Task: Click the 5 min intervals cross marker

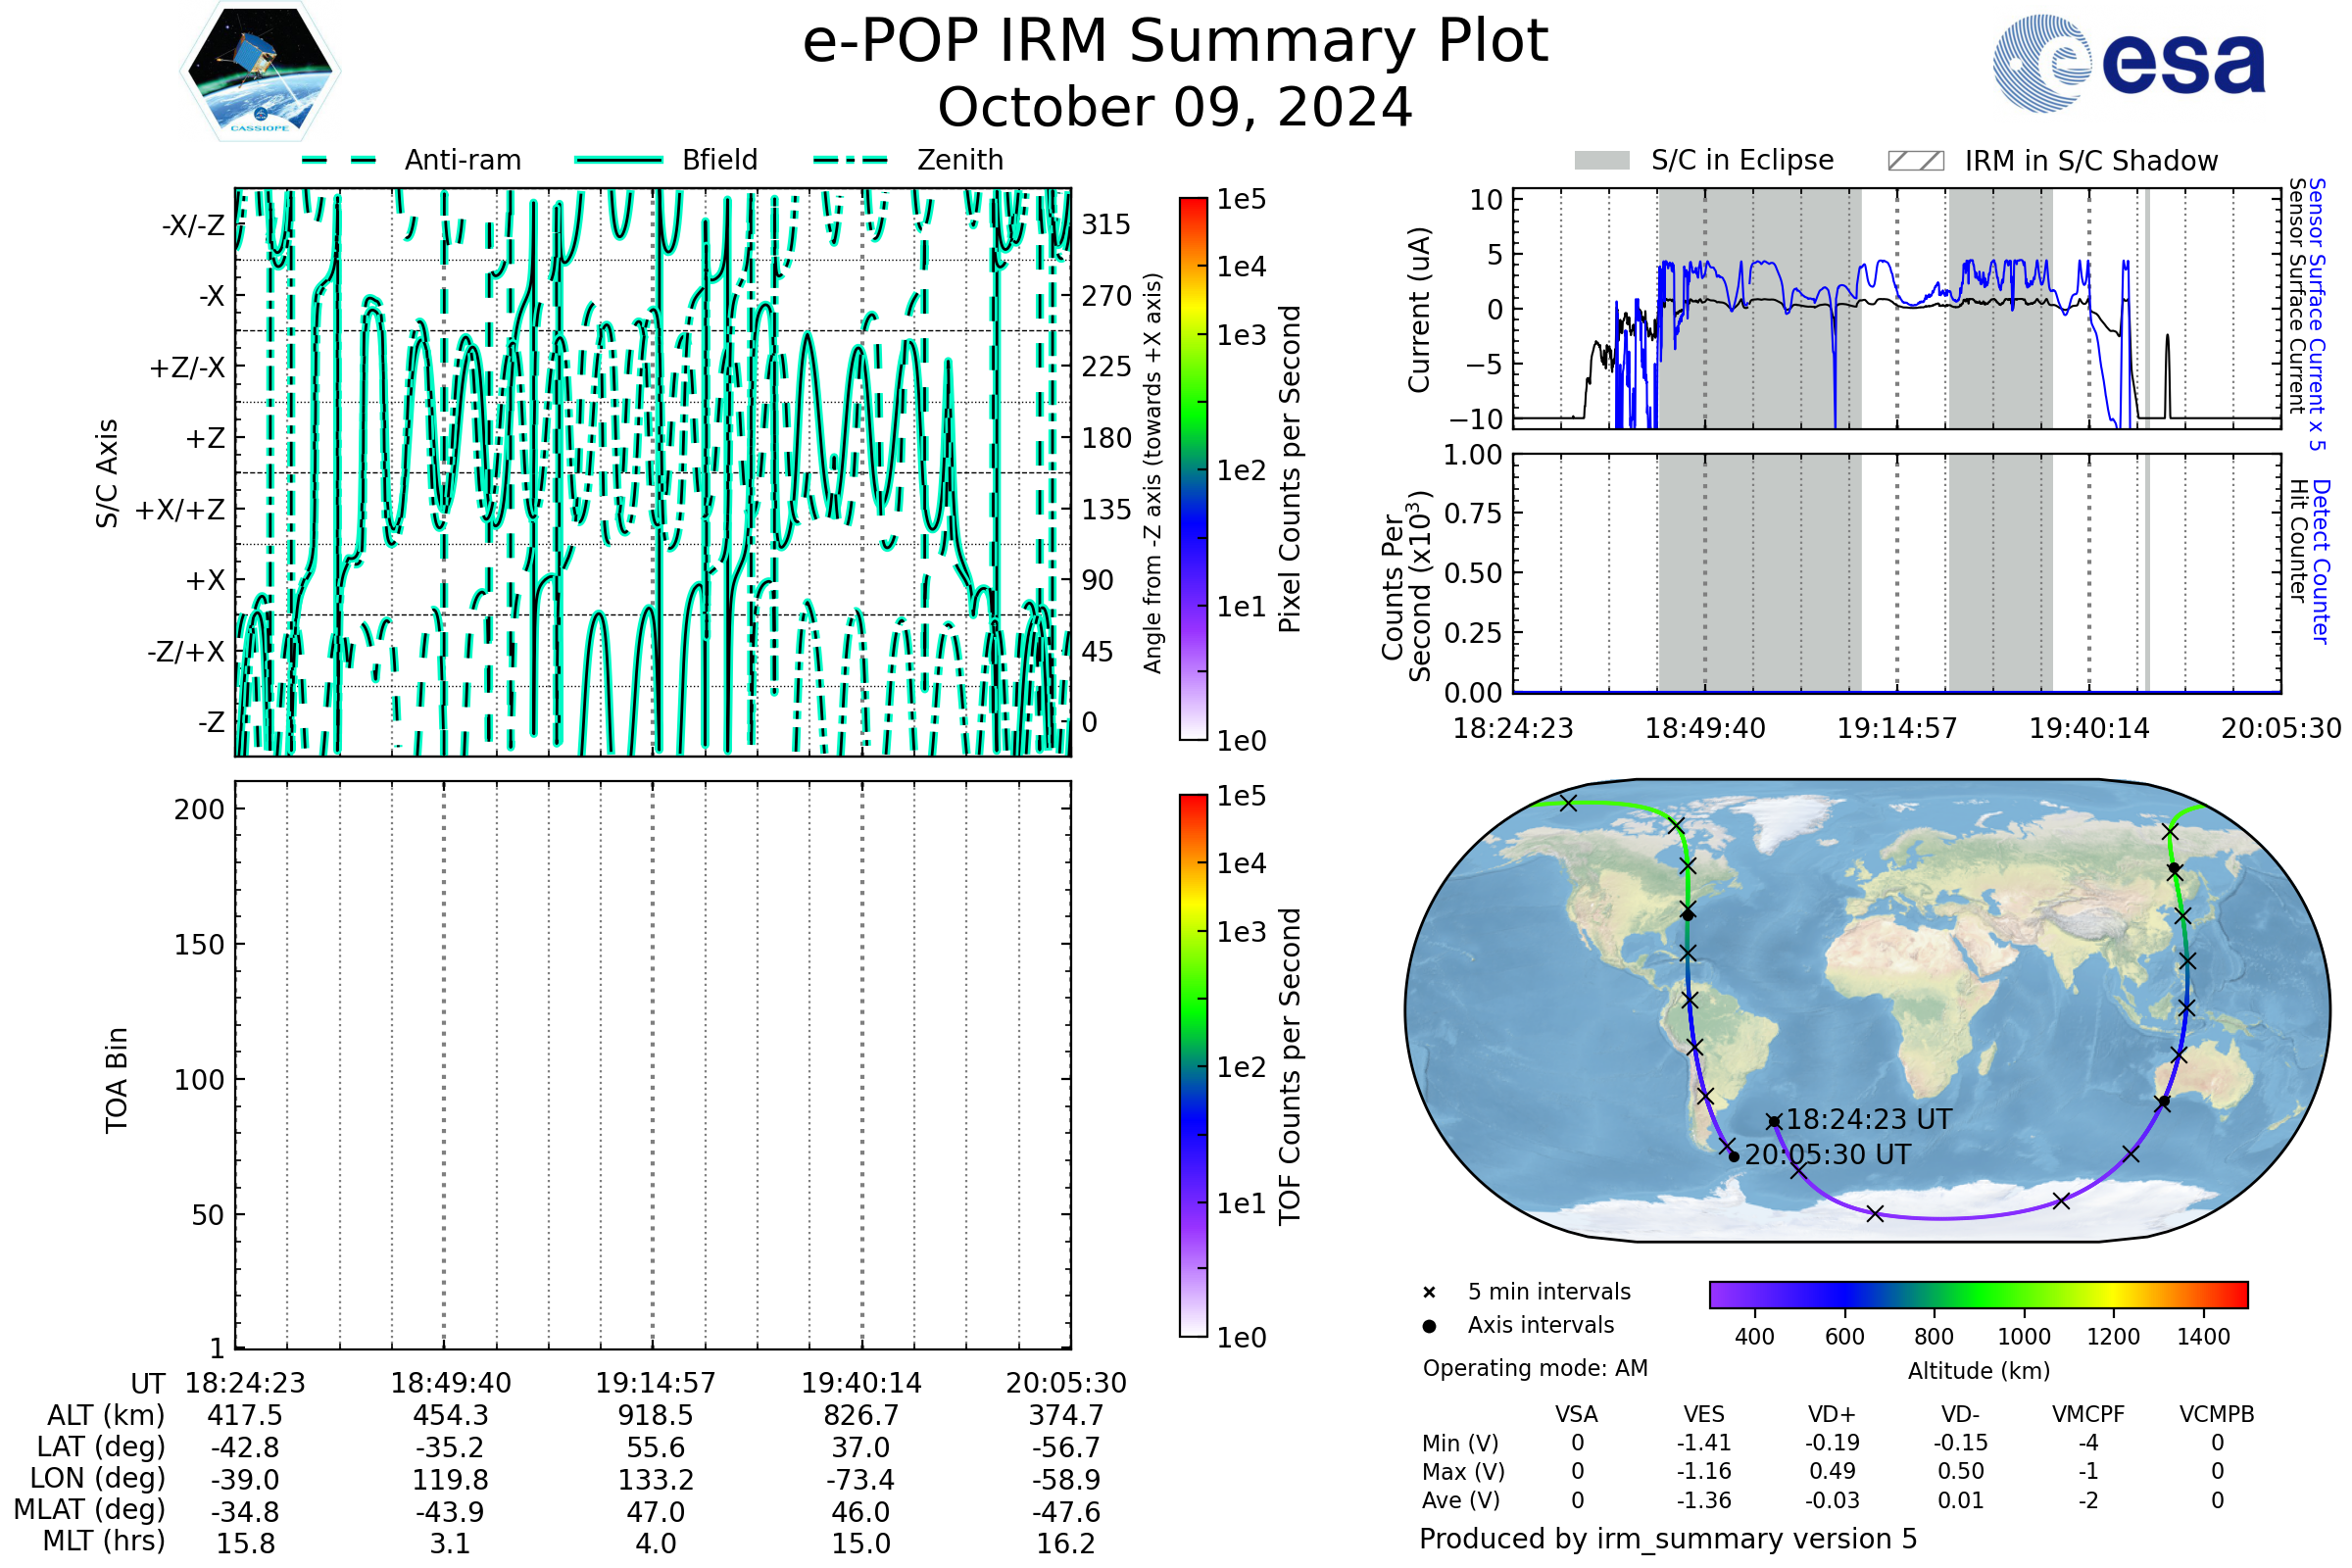Action: 1429,1293
